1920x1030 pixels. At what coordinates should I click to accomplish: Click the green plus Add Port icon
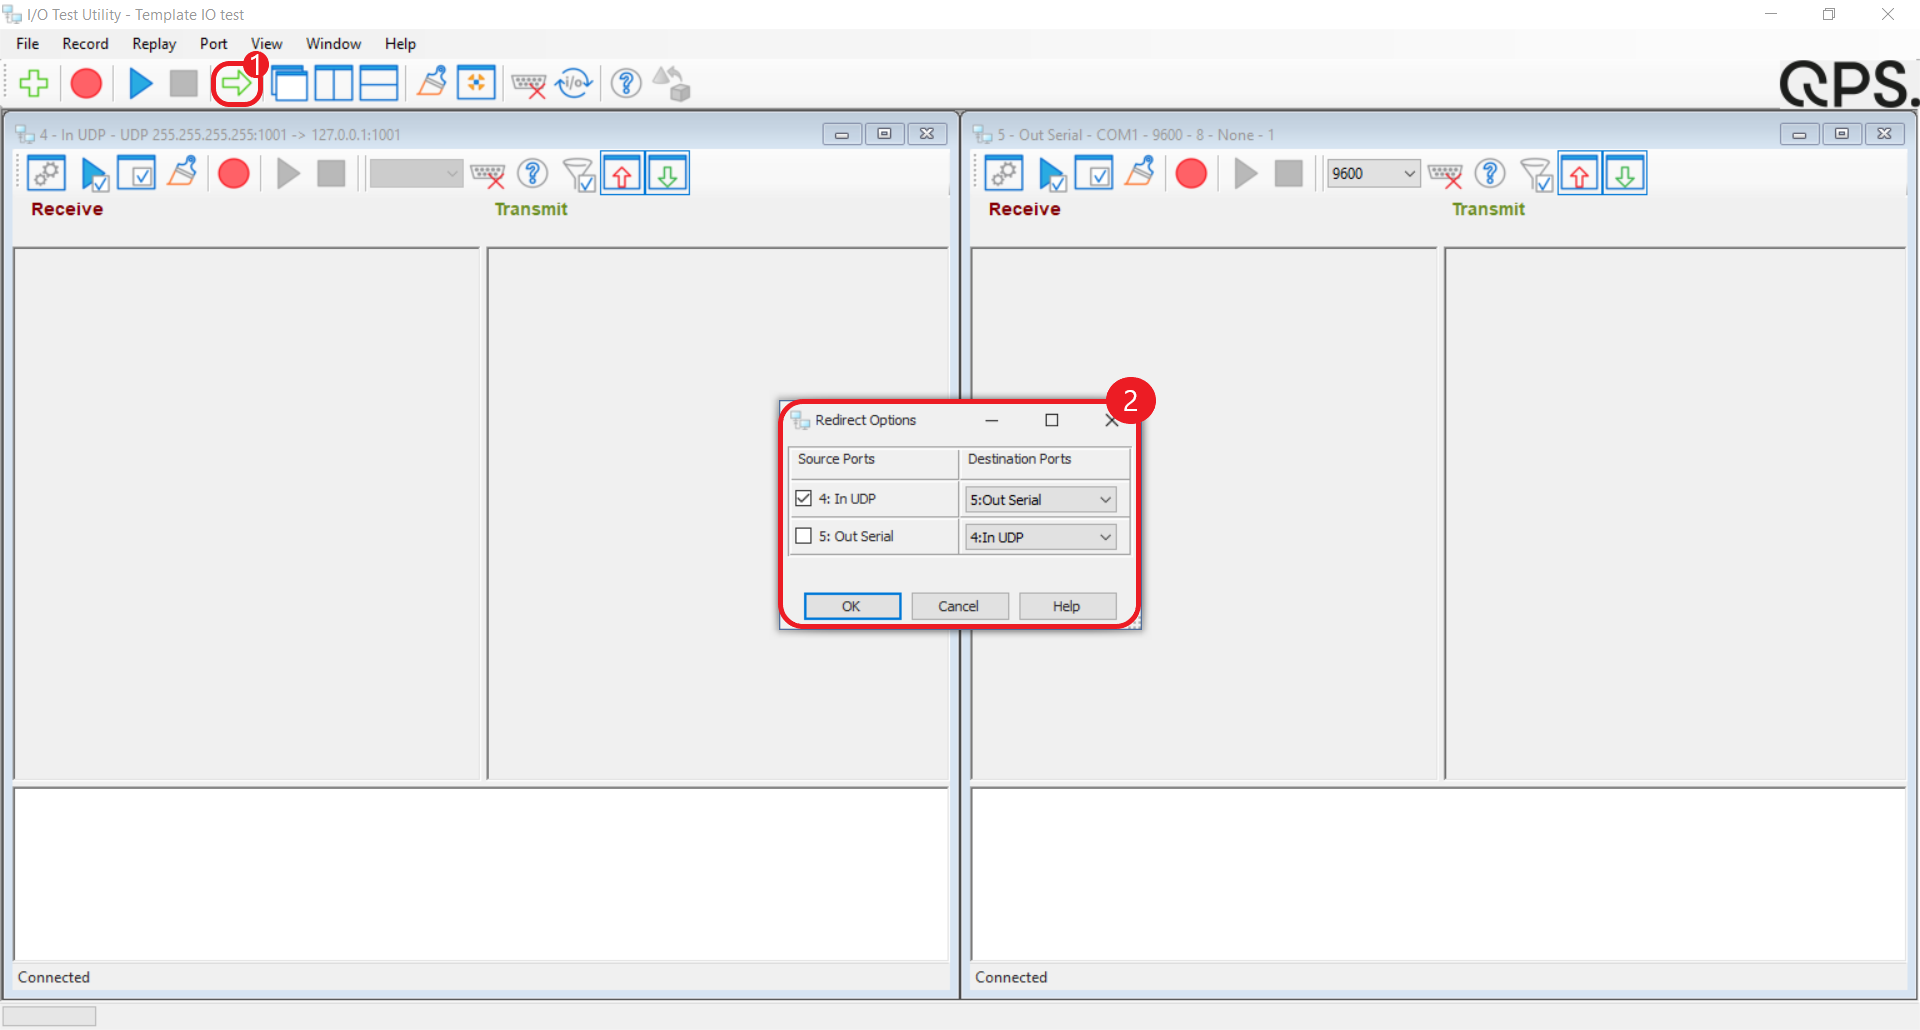(34, 84)
